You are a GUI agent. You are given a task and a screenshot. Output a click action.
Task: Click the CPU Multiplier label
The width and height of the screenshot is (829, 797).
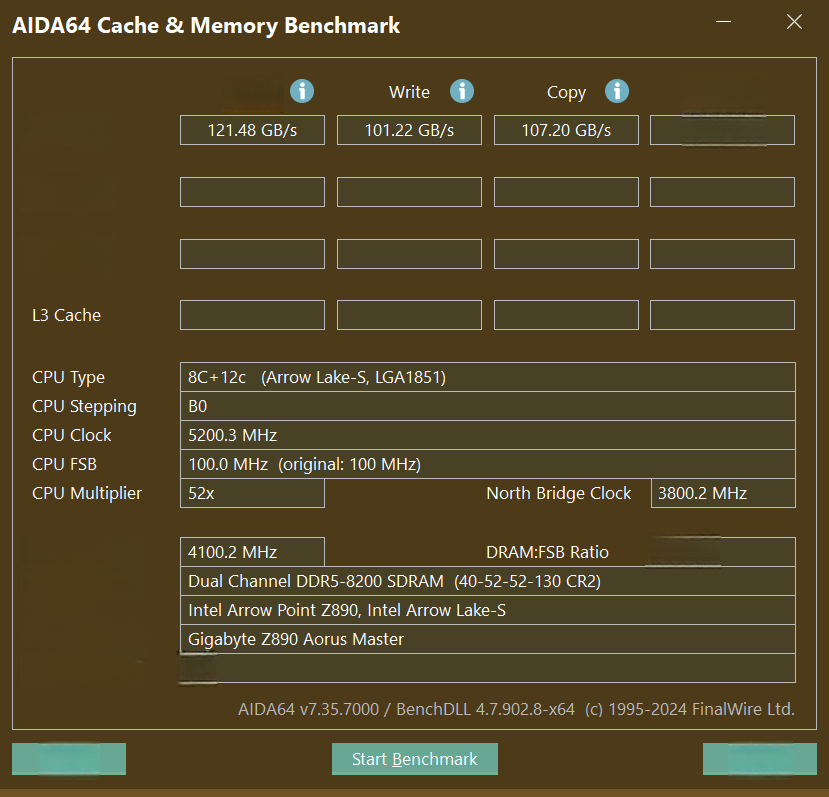pyautogui.click(x=87, y=493)
